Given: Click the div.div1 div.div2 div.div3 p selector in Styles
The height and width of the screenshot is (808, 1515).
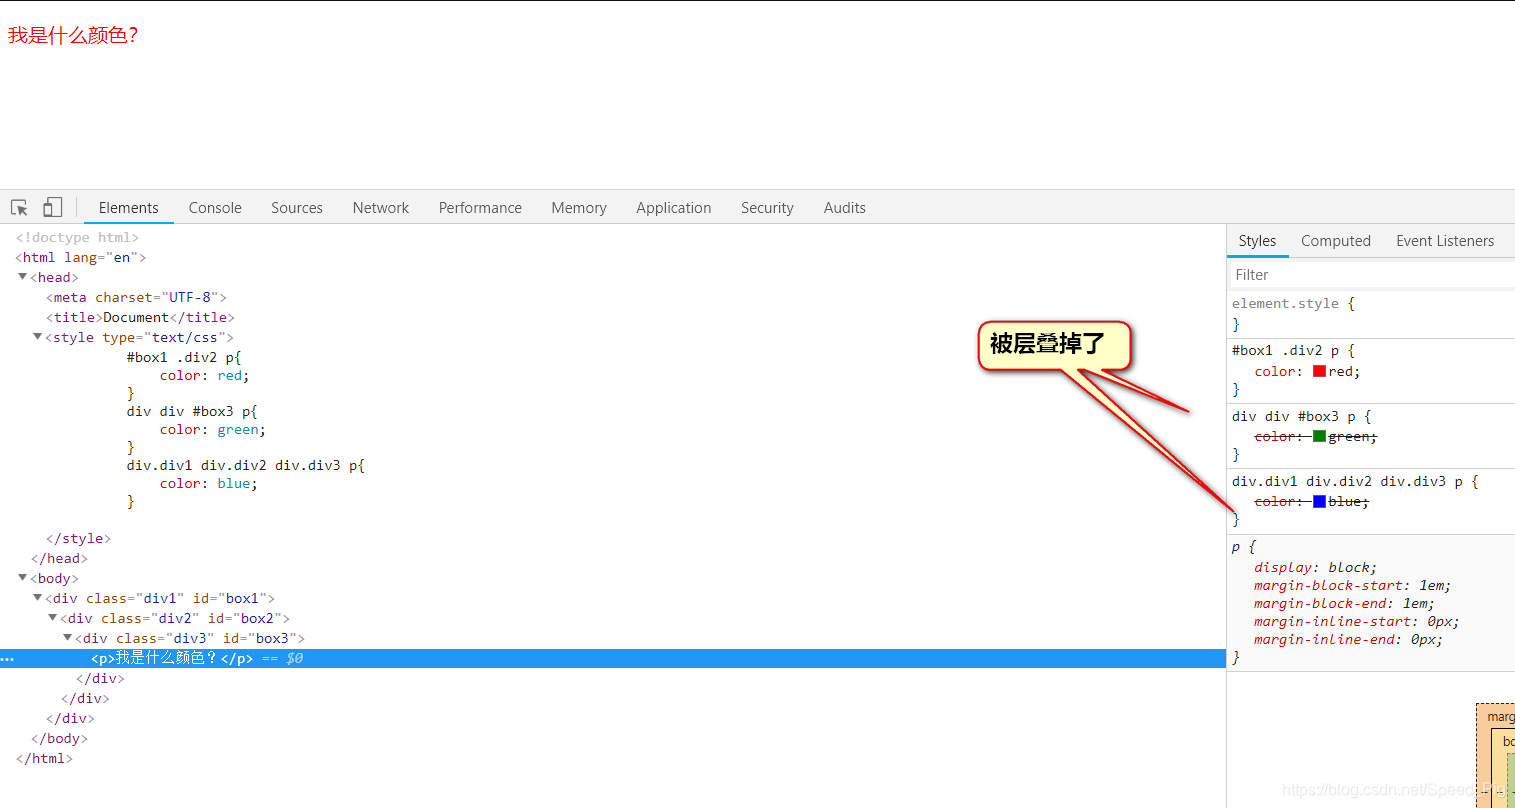Looking at the screenshot, I should (1347, 481).
